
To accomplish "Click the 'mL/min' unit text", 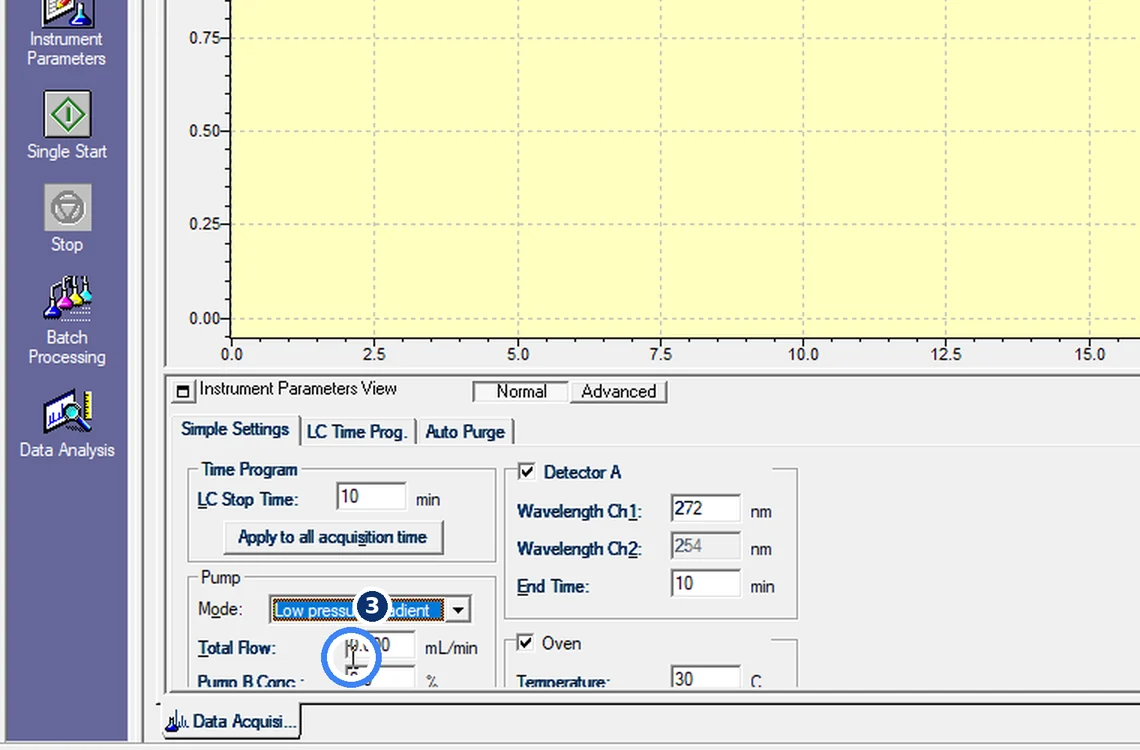I will 451,648.
